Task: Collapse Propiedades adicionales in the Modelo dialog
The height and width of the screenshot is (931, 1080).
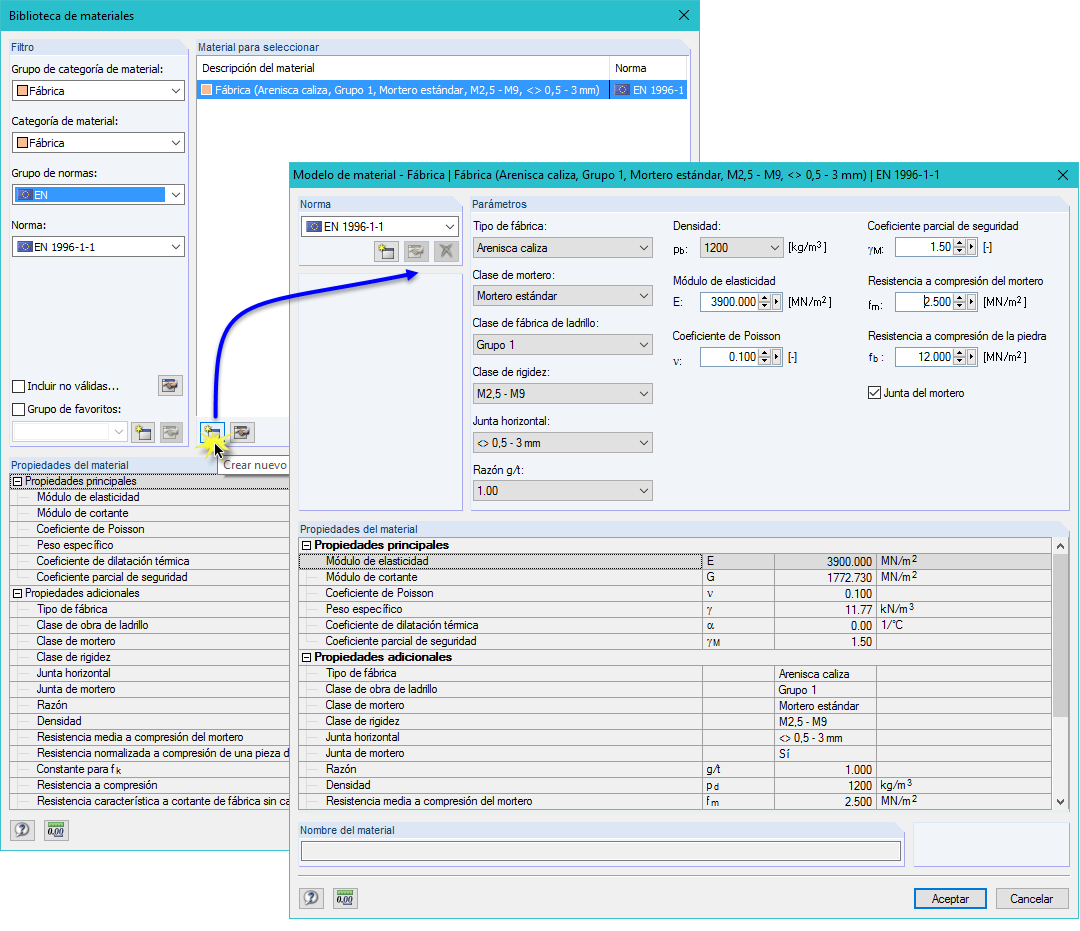Action: coord(307,658)
